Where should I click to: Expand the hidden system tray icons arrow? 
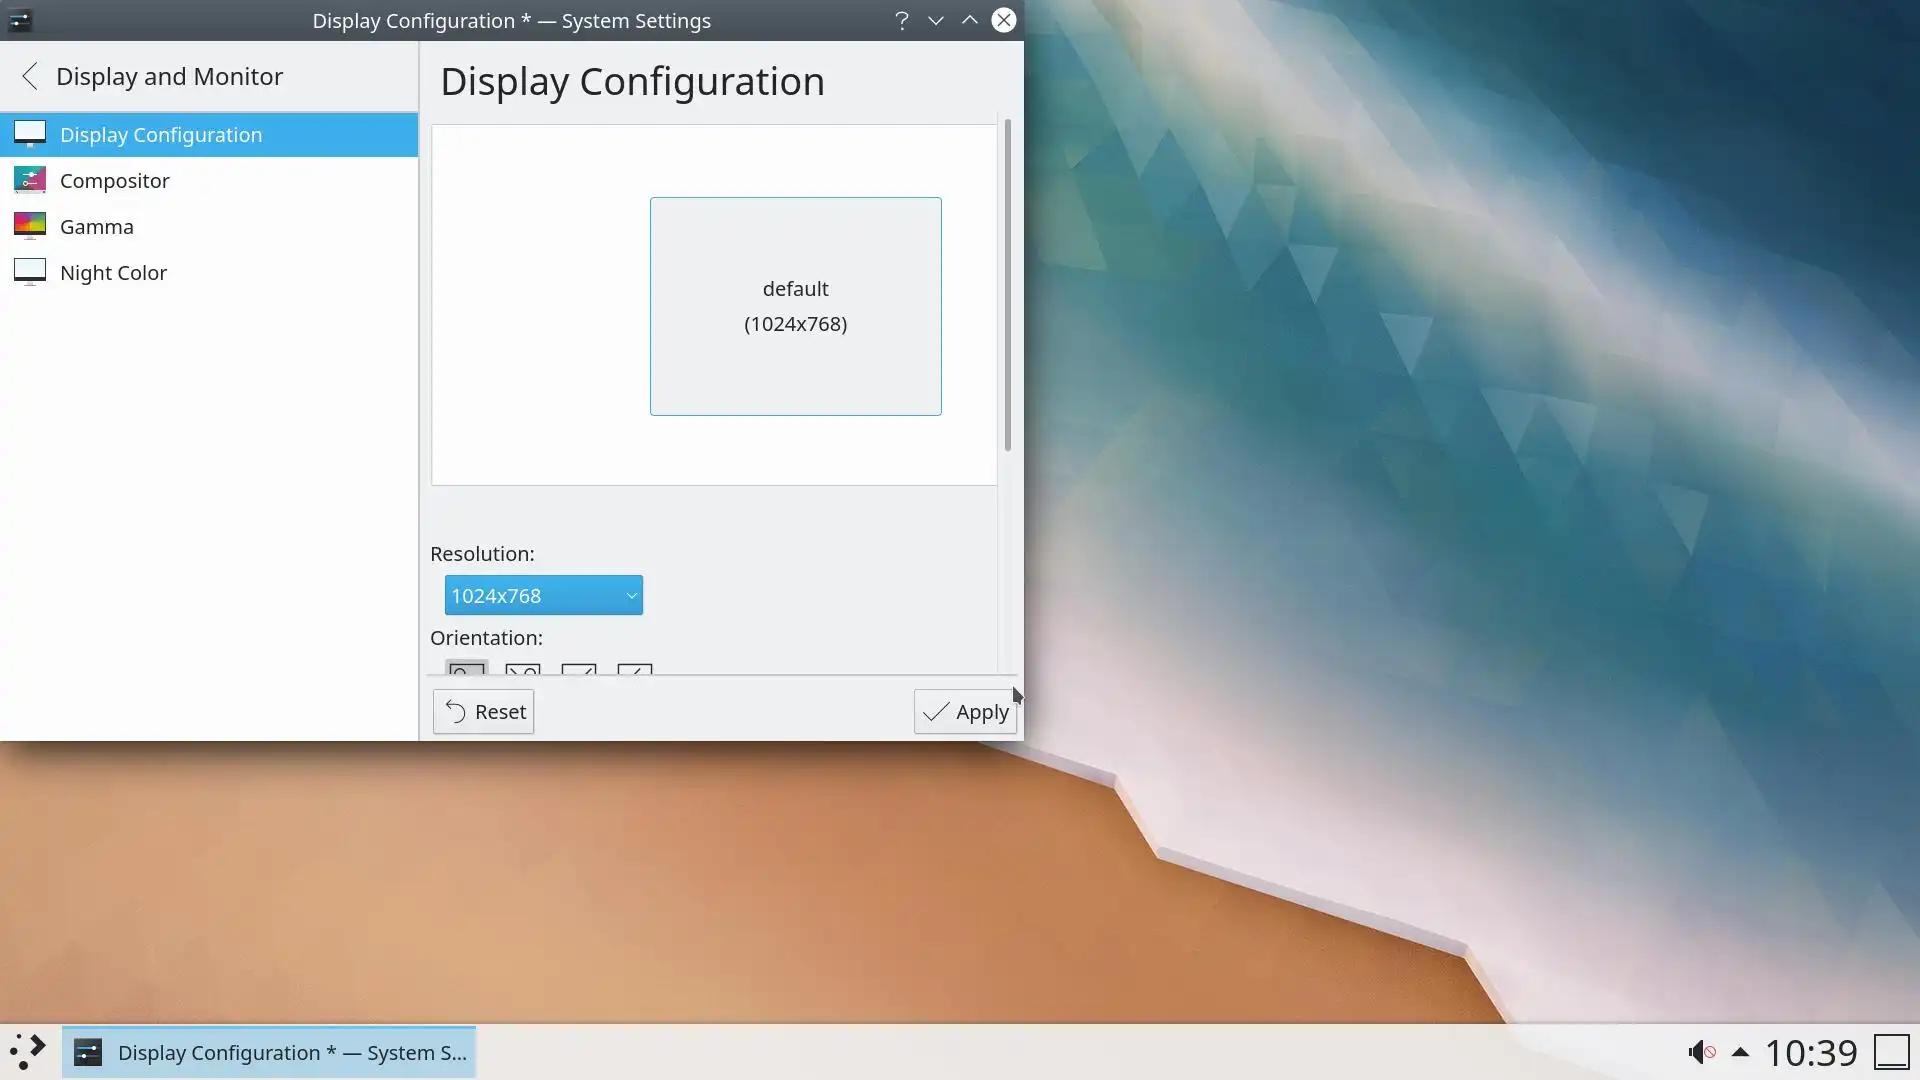[1740, 1052]
